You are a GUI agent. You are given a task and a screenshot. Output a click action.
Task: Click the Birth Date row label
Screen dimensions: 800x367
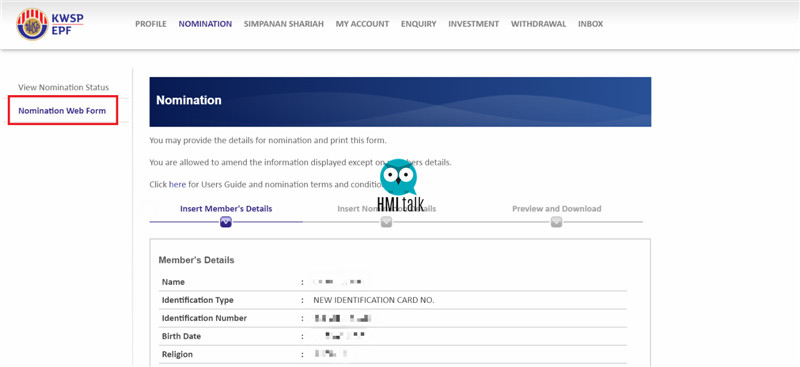point(181,336)
